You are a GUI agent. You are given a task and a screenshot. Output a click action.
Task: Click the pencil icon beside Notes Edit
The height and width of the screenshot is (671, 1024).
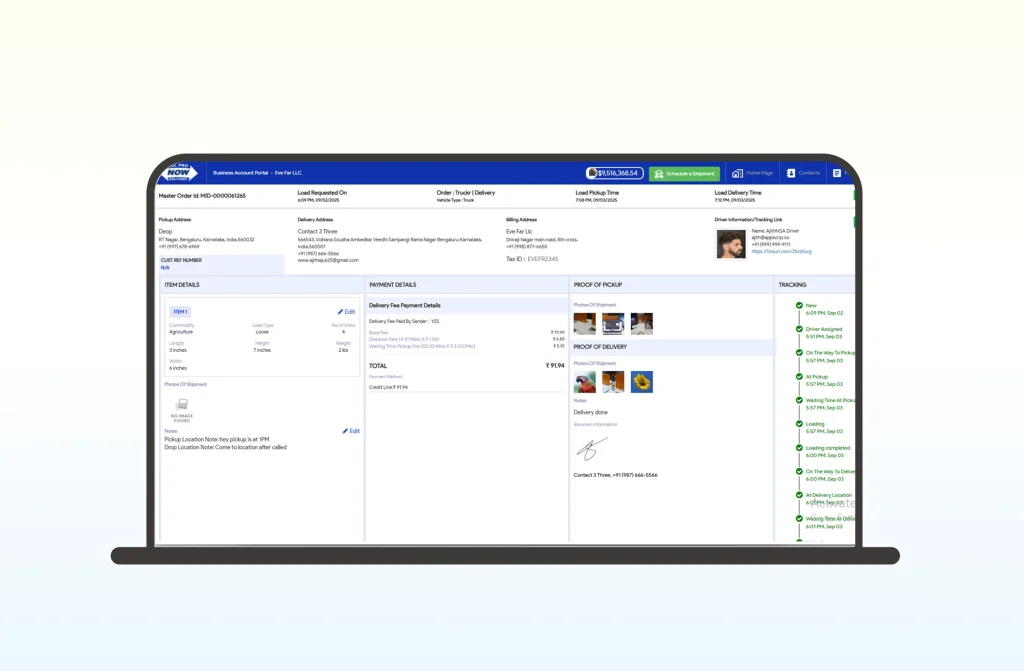pyautogui.click(x=345, y=431)
